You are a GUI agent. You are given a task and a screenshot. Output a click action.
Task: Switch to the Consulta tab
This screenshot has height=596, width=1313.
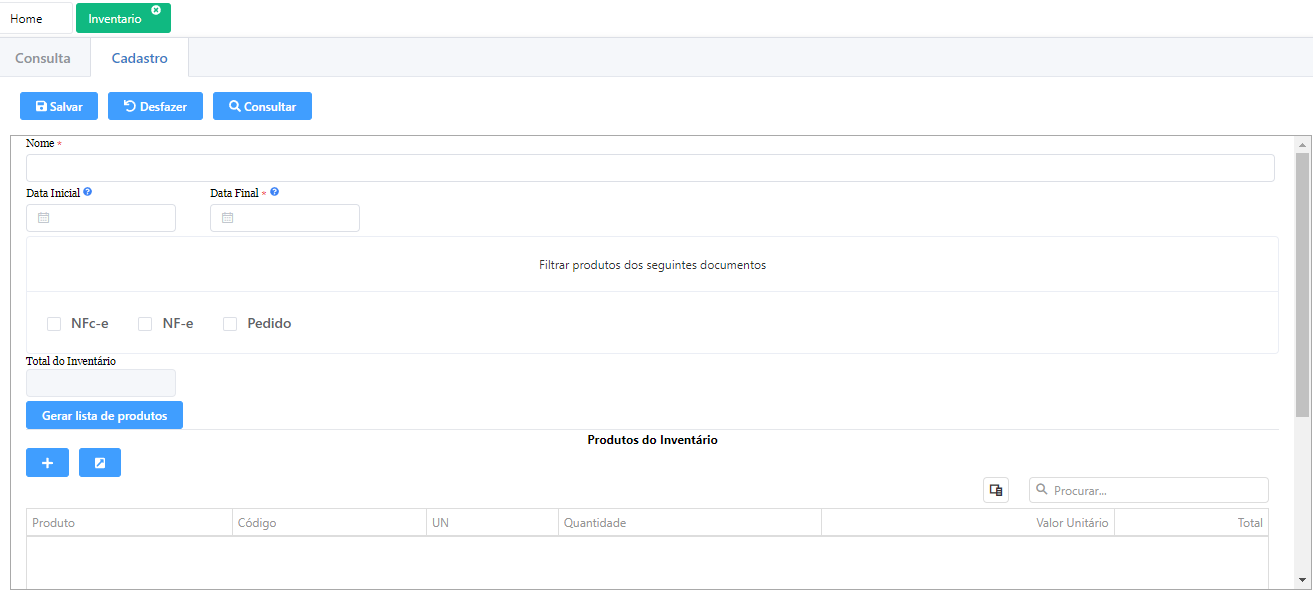pos(43,58)
